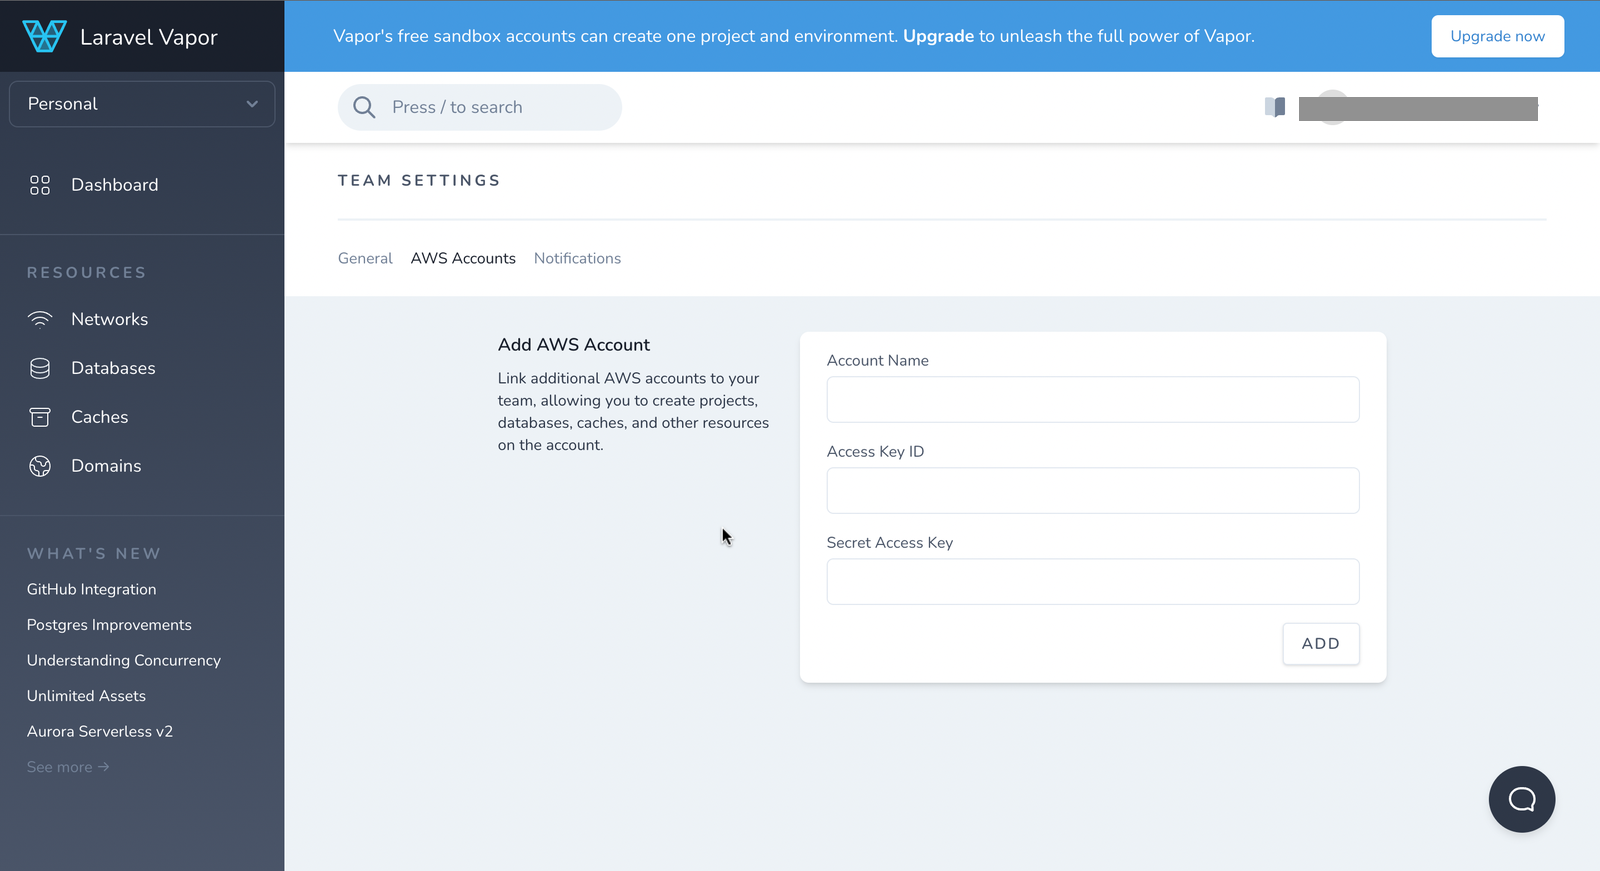Switch to the General tab
Image resolution: width=1600 pixels, height=871 pixels.
pos(365,258)
